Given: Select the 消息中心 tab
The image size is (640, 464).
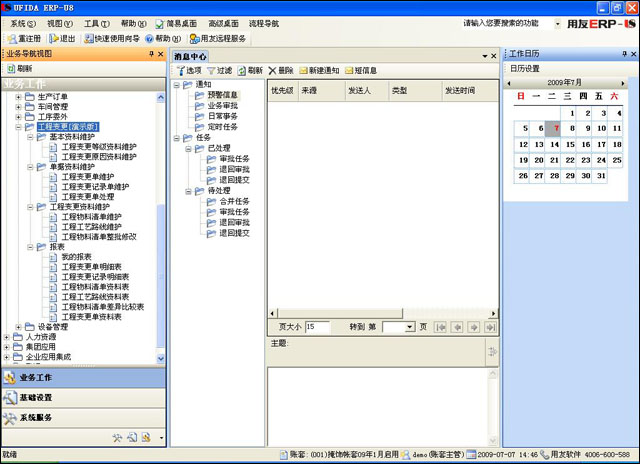Looking at the screenshot, I should point(190,56).
